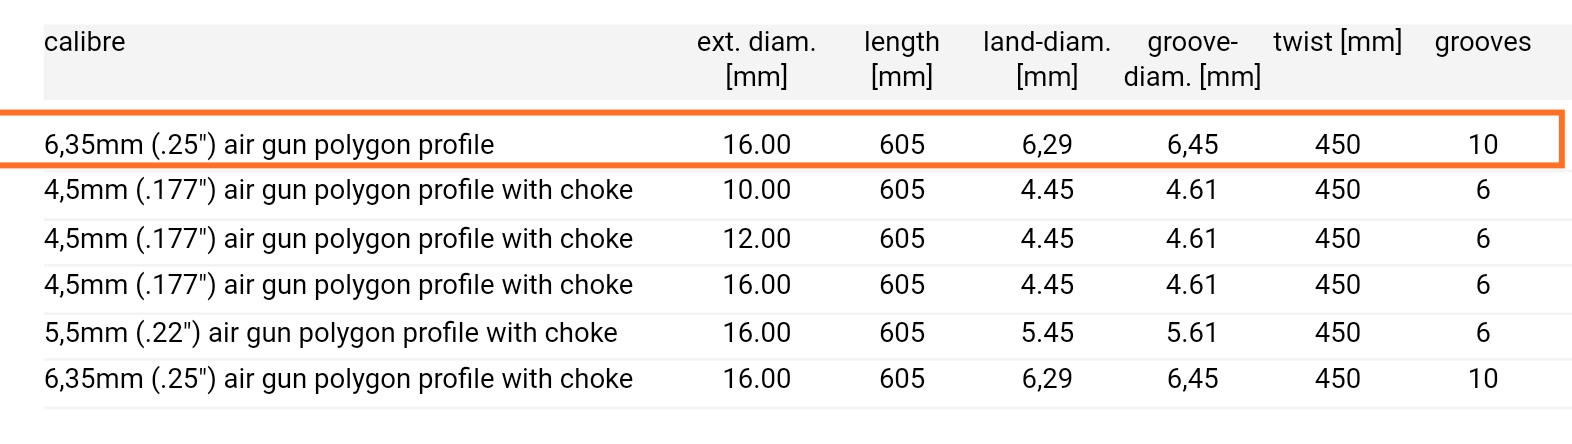Select 6,35mm (.25") polygon profile with choke entry
The image size is (1572, 444).
coord(338,379)
